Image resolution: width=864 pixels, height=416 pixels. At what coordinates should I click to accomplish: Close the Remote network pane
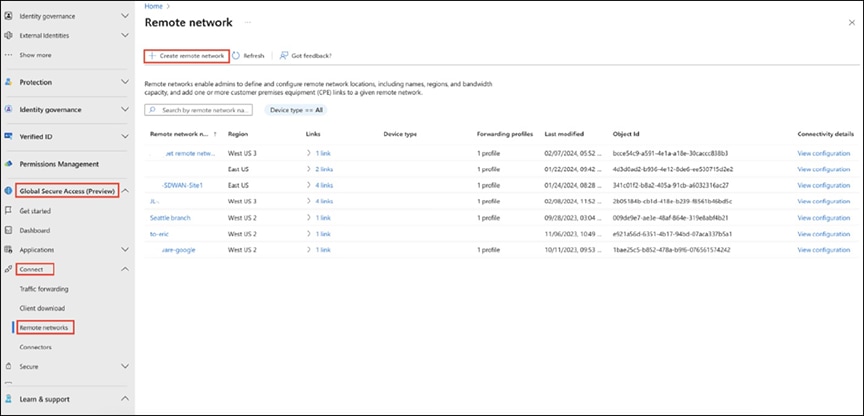pyautogui.click(x=851, y=22)
